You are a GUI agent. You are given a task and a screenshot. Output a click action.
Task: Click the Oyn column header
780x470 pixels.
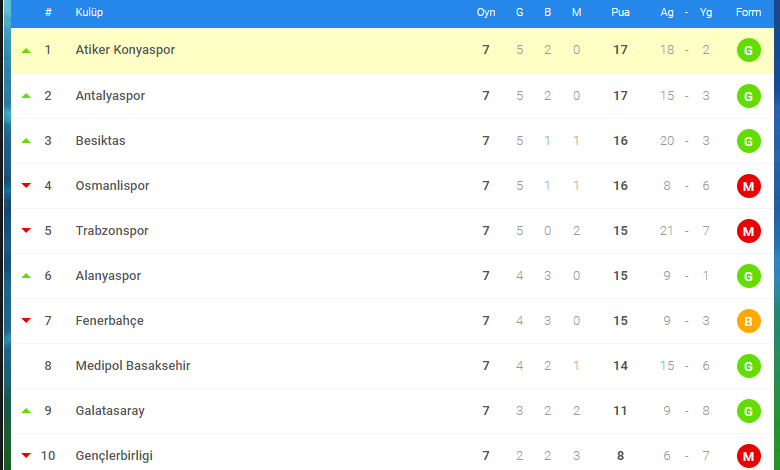point(486,12)
